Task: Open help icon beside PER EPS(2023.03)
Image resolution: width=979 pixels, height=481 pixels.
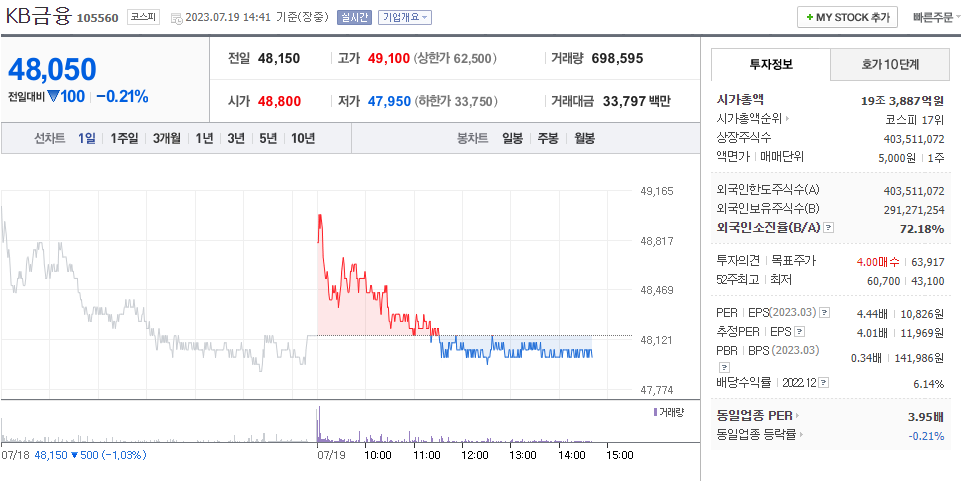Action: tap(825, 312)
